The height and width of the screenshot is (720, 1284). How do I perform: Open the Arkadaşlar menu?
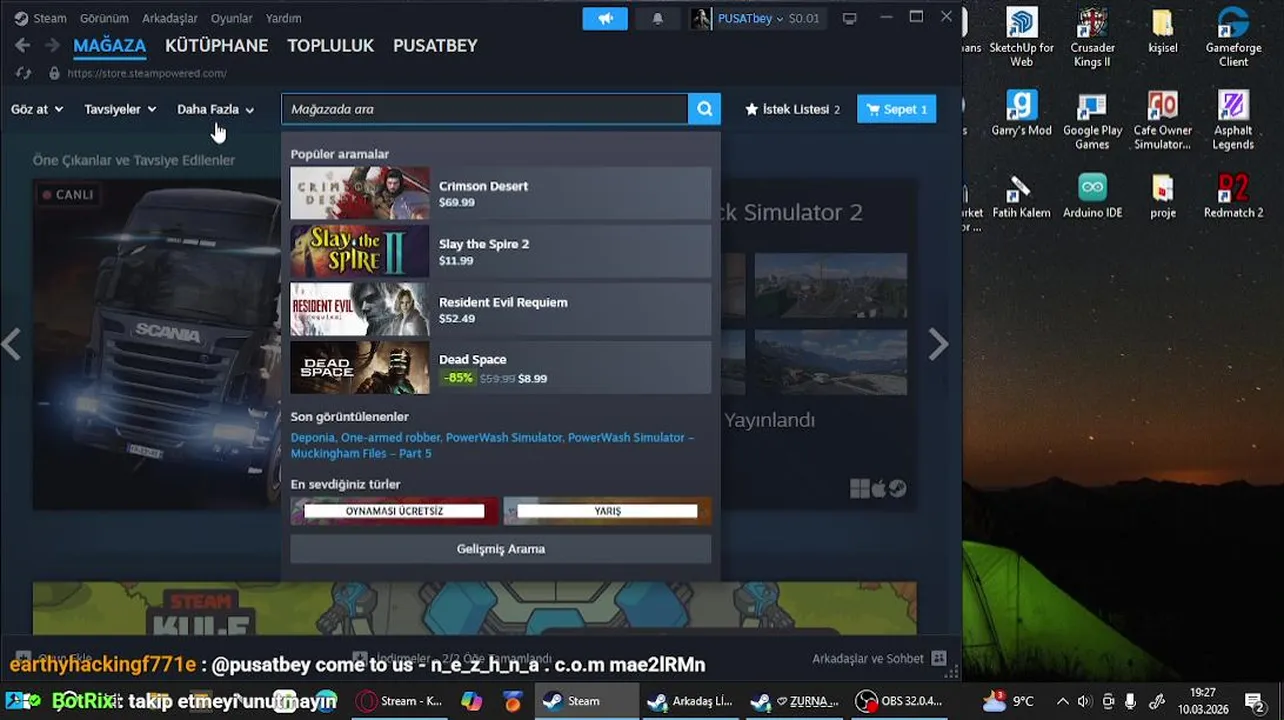[169, 18]
